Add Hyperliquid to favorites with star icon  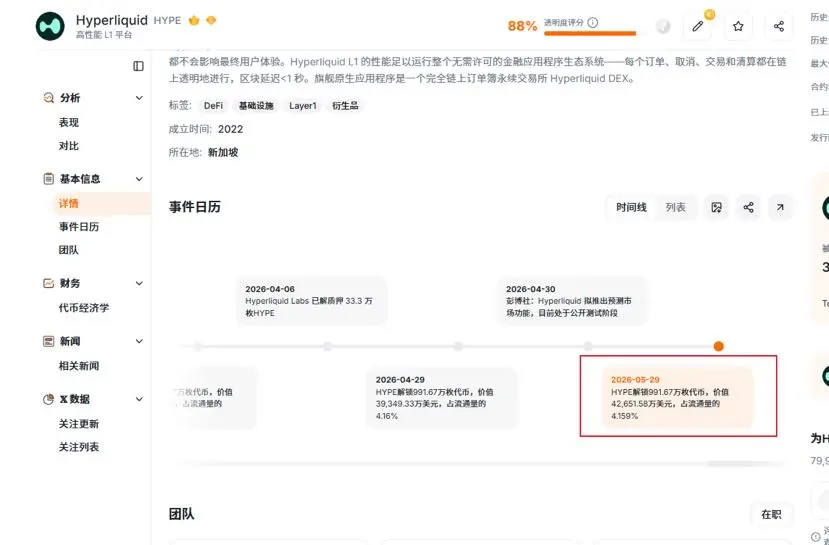tap(738, 26)
